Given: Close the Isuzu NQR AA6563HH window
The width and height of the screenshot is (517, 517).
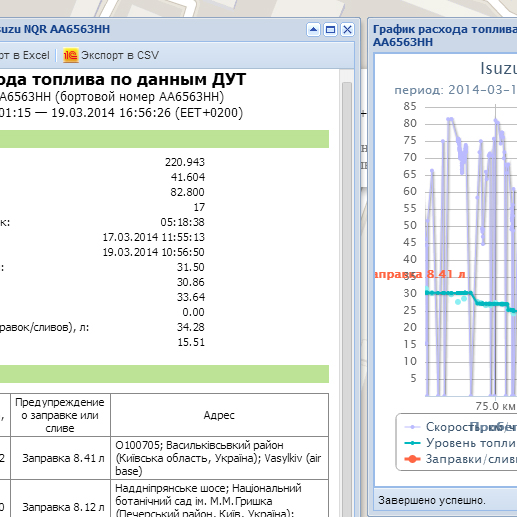Looking at the screenshot, I should point(347,30).
